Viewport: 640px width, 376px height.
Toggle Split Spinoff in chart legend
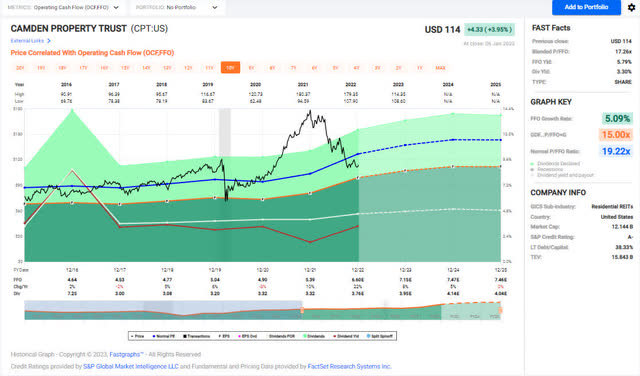coord(380,336)
